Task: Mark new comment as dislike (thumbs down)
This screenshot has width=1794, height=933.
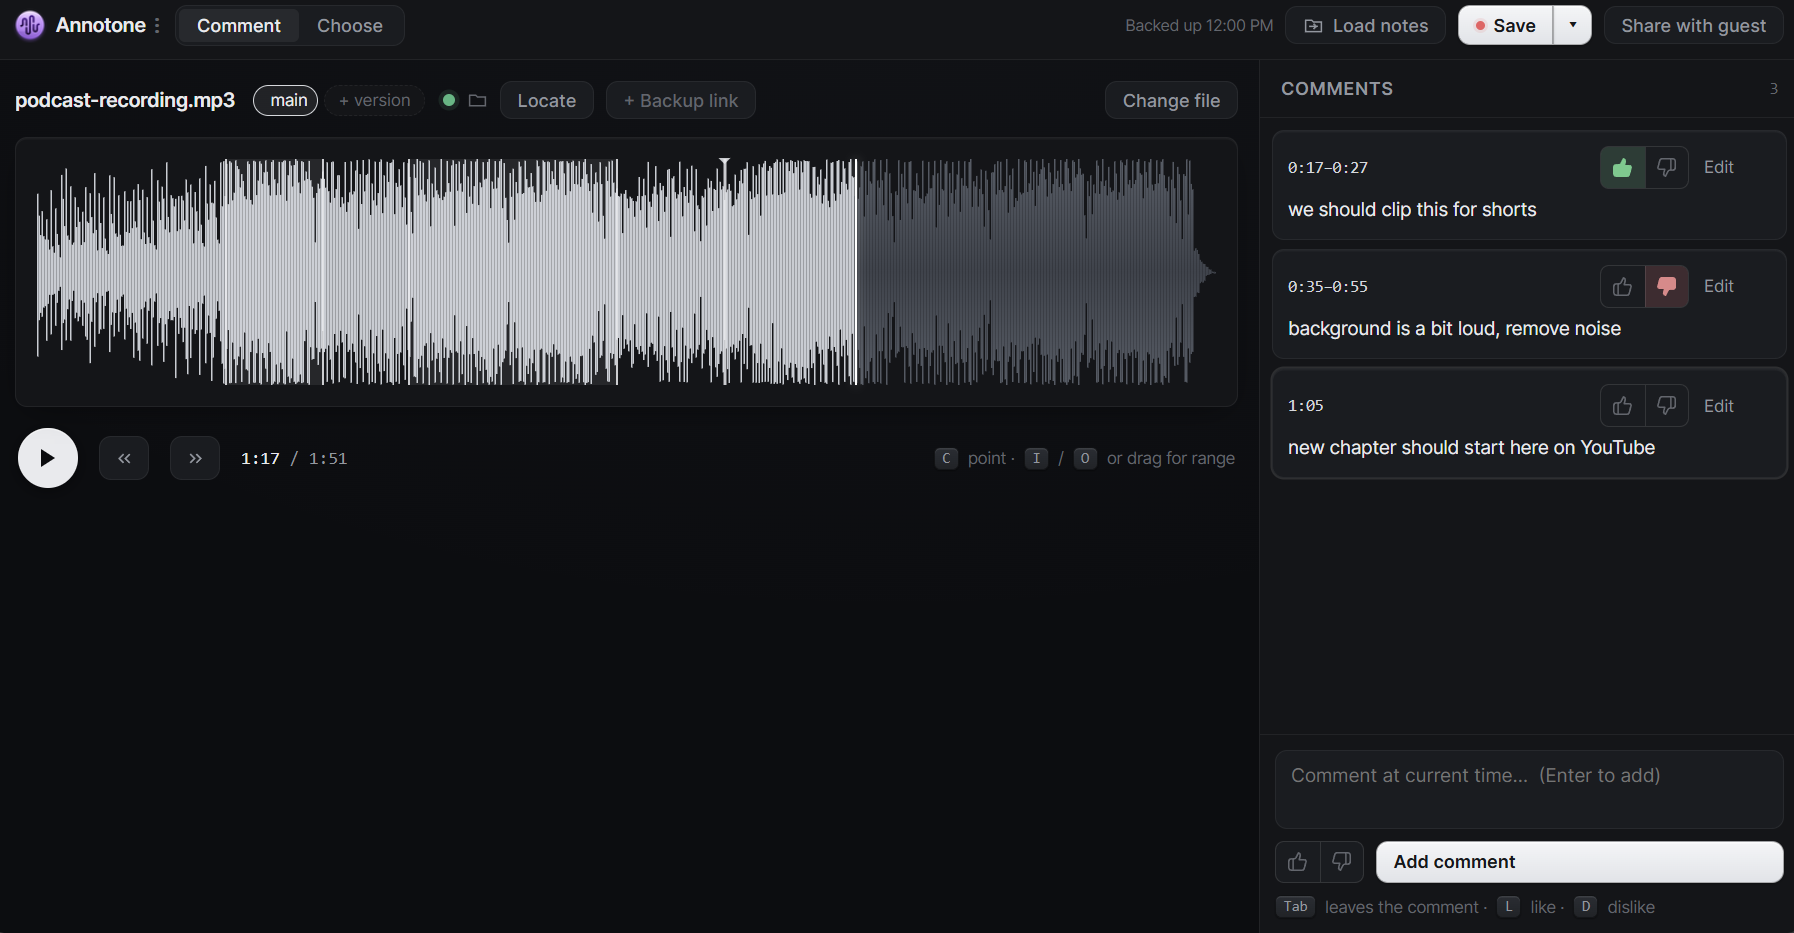Action: pyautogui.click(x=1341, y=862)
